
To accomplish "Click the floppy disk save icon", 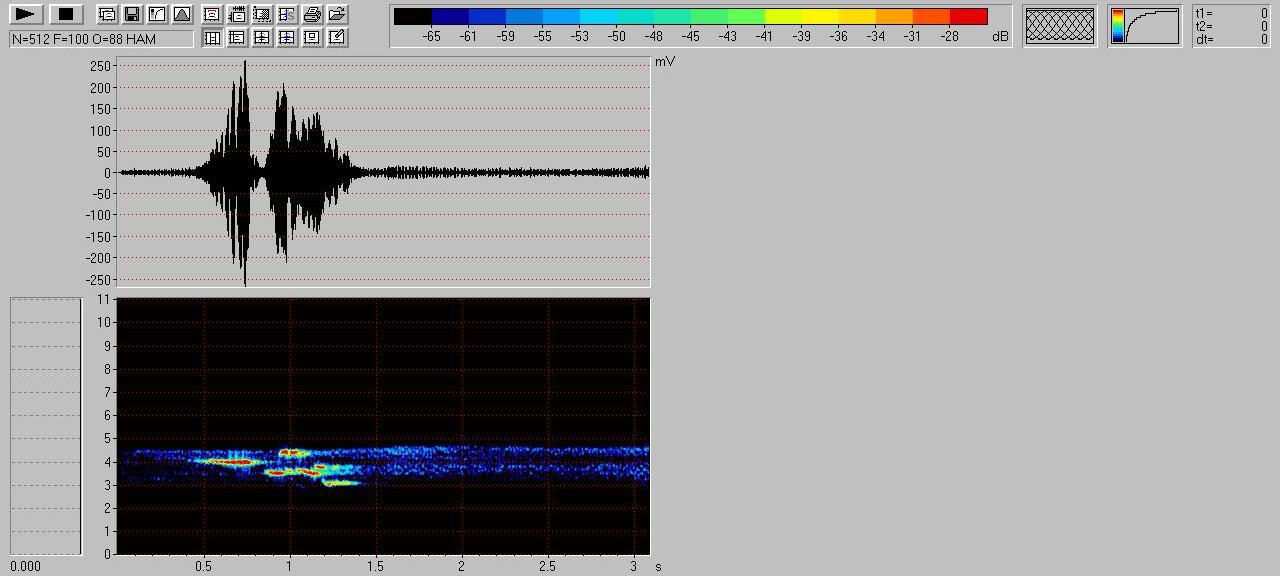I will pos(131,14).
